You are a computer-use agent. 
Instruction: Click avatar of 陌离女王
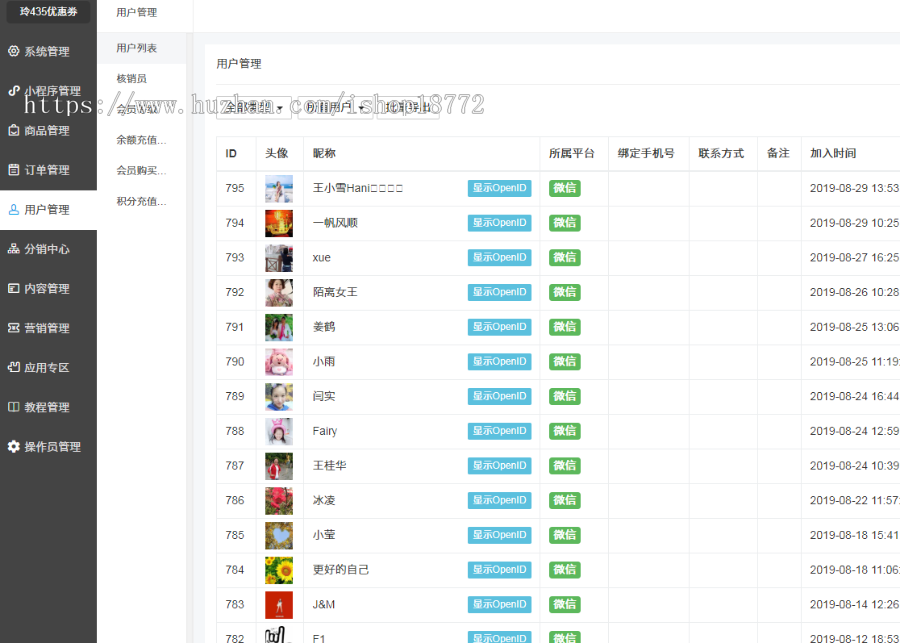pos(279,293)
